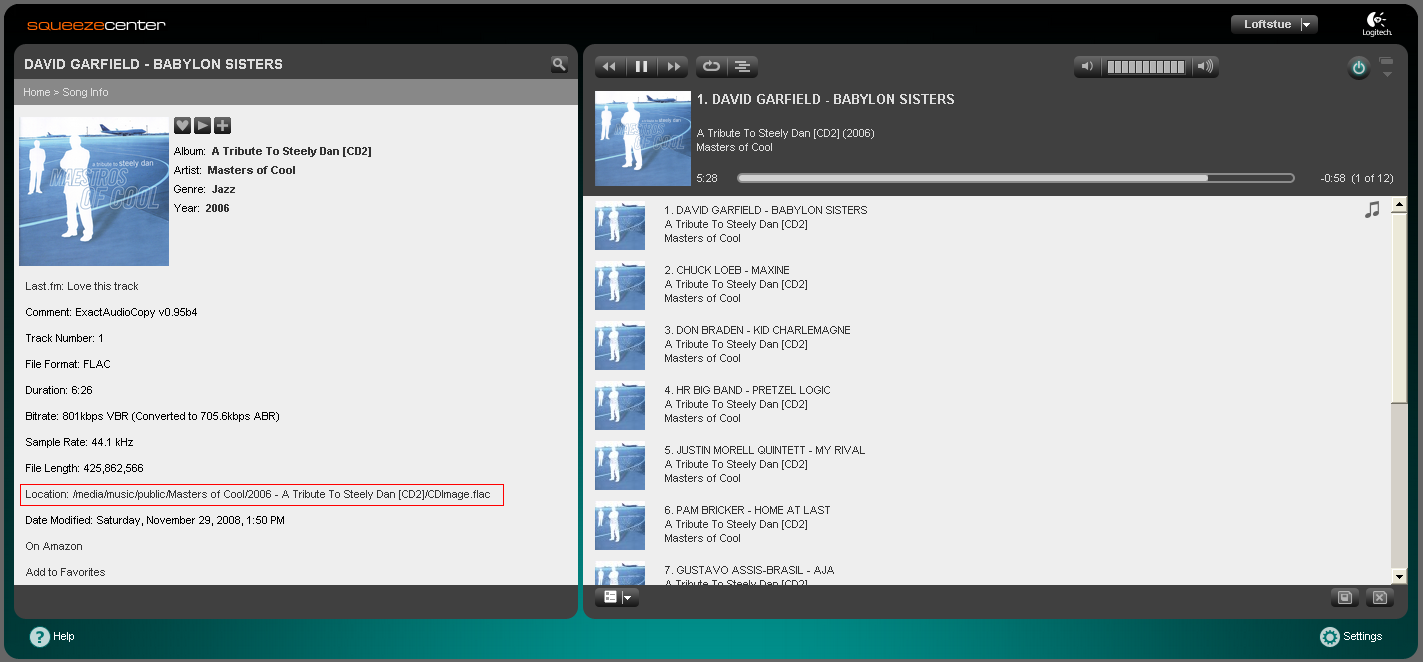The width and height of the screenshot is (1423, 662).
Task: Open year 2006 link
Action: coord(217,208)
